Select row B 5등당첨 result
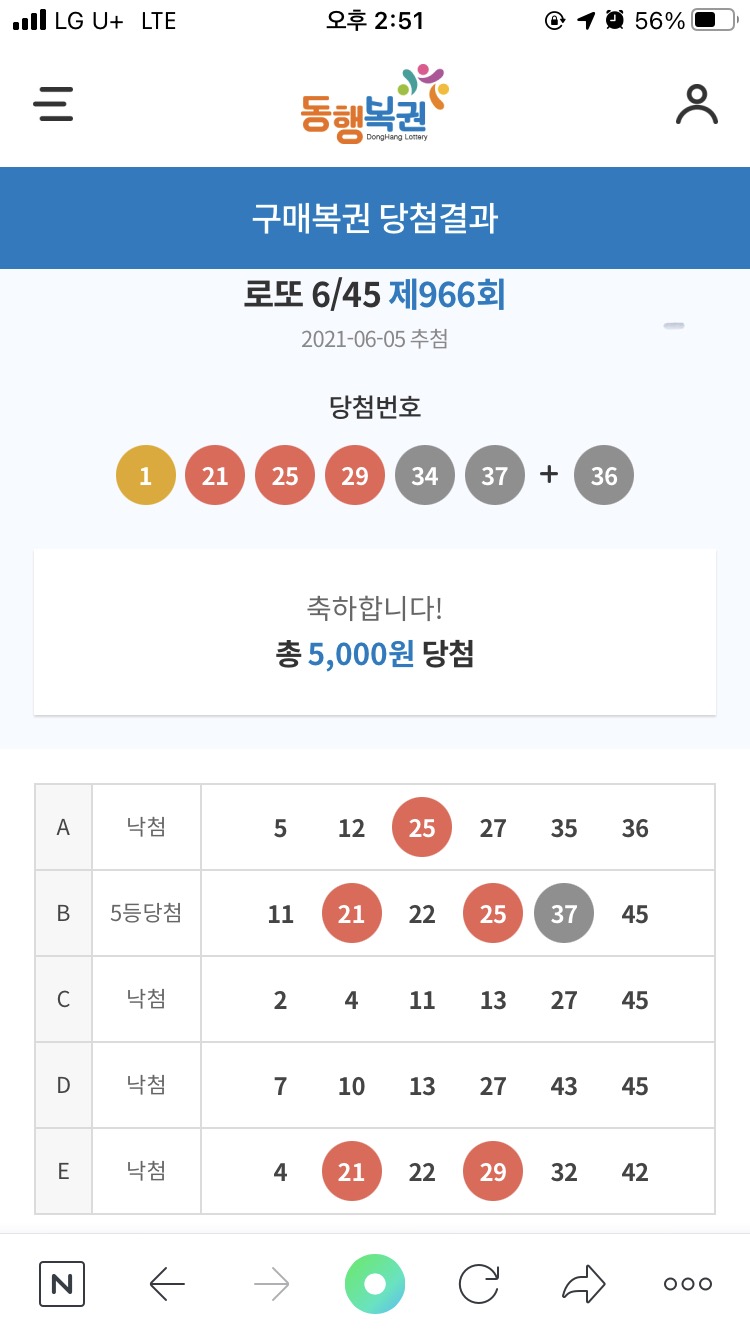 [146, 913]
